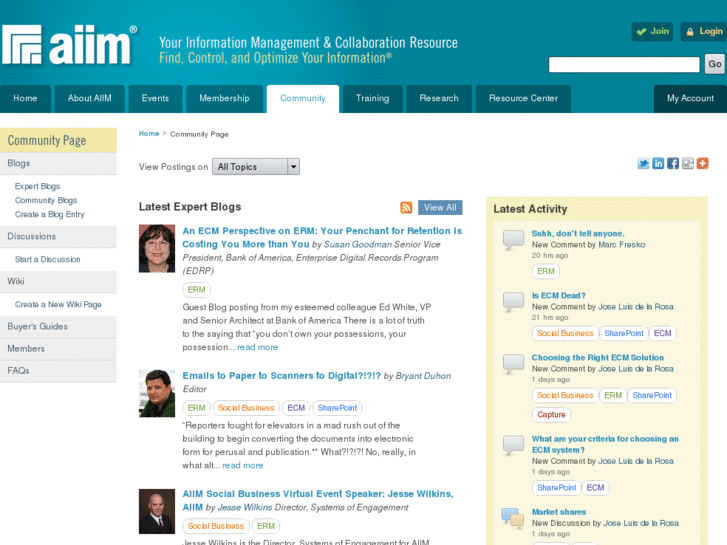The image size is (727, 545).
Task: Open AIIM Social Business Virtual Event Speaker post
Action: (318, 500)
